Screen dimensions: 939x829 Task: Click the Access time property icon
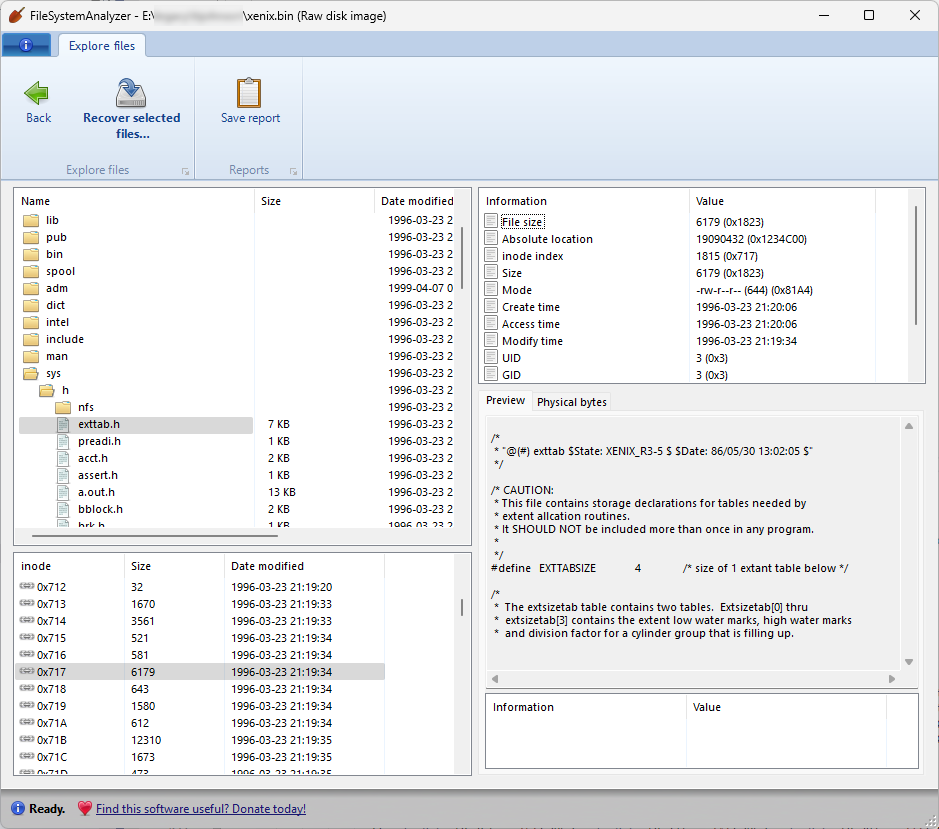point(491,323)
